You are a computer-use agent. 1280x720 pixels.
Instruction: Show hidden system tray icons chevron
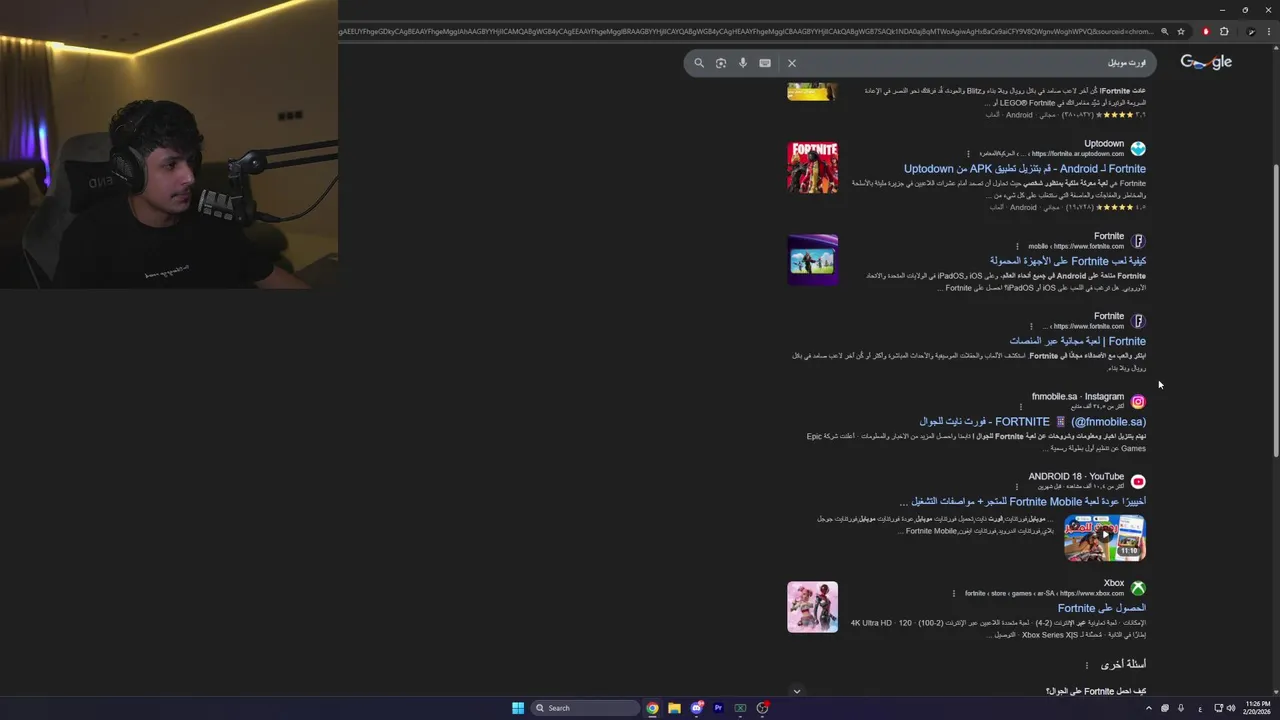point(1150,708)
